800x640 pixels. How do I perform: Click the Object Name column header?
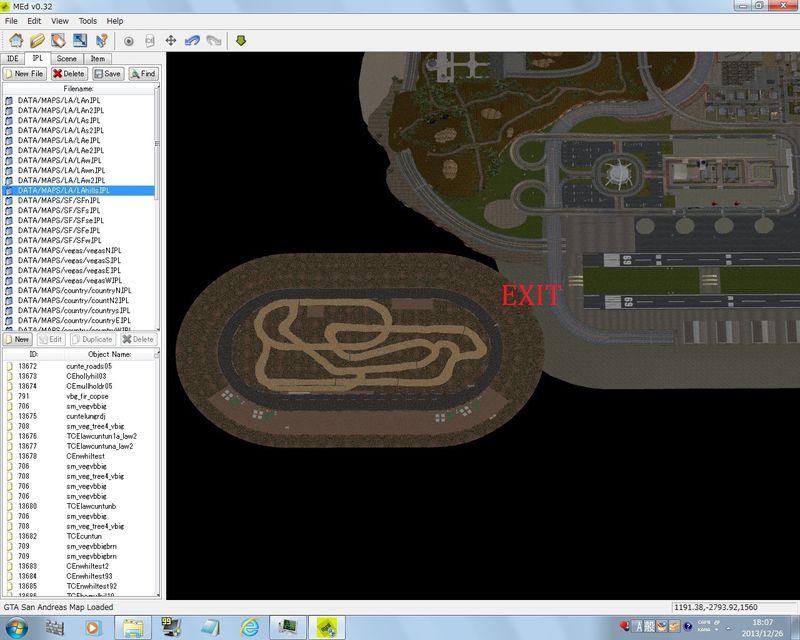tap(109, 354)
